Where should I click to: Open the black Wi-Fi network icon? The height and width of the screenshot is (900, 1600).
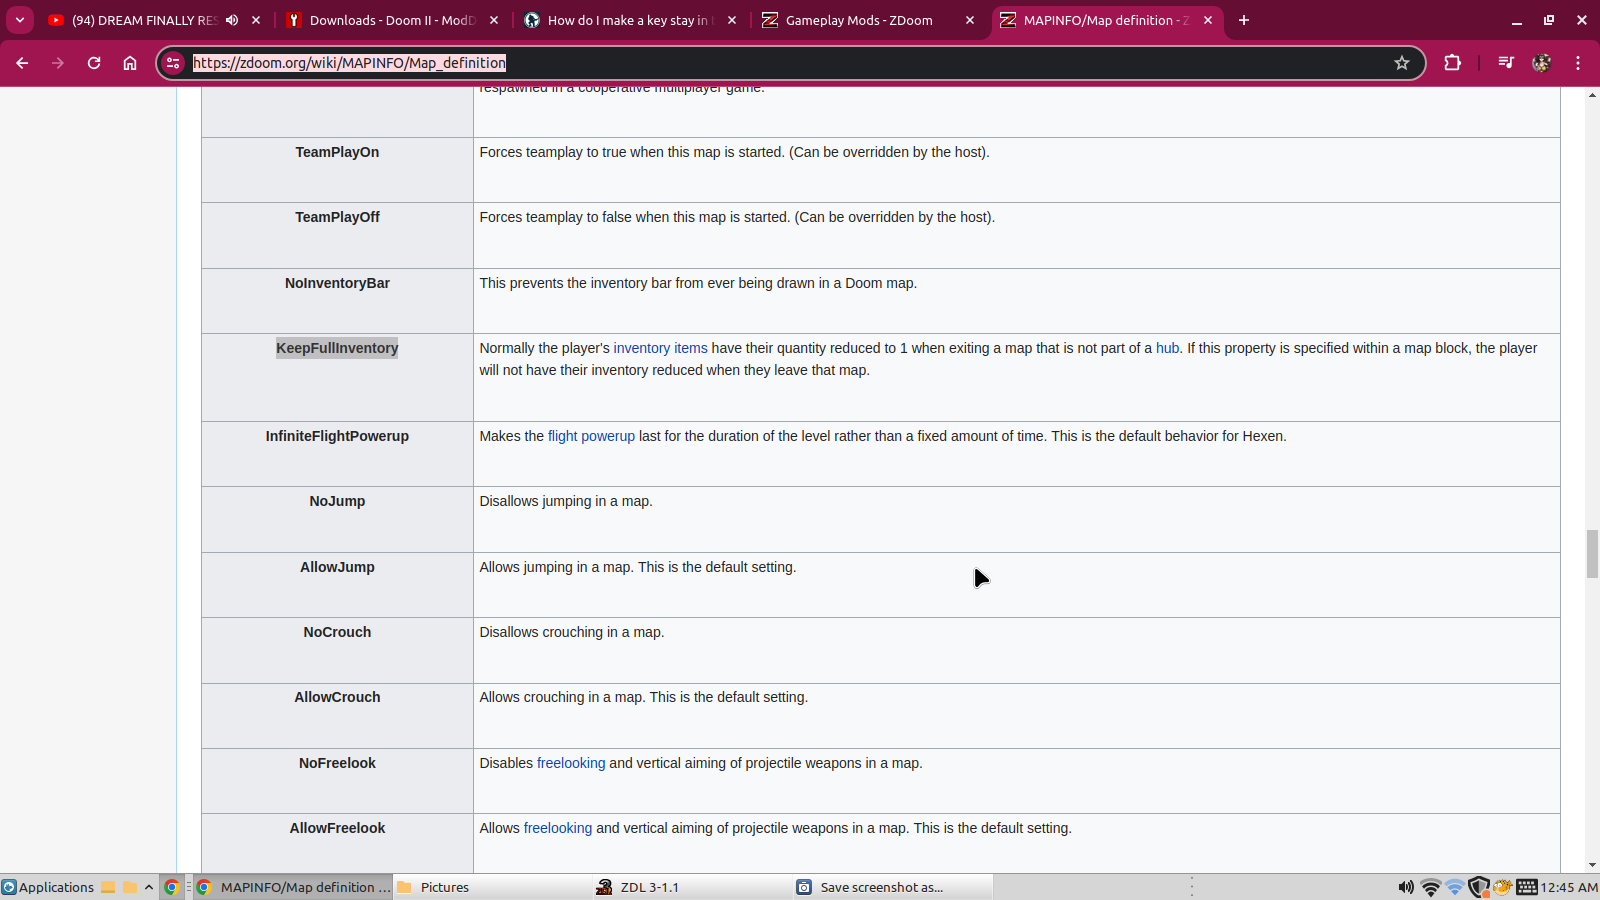(1431, 887)
